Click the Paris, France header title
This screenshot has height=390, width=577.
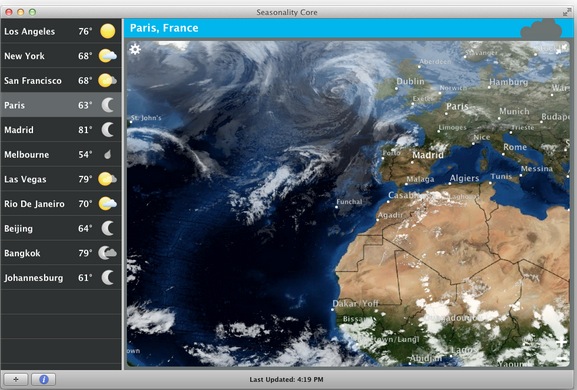point(164,28)
